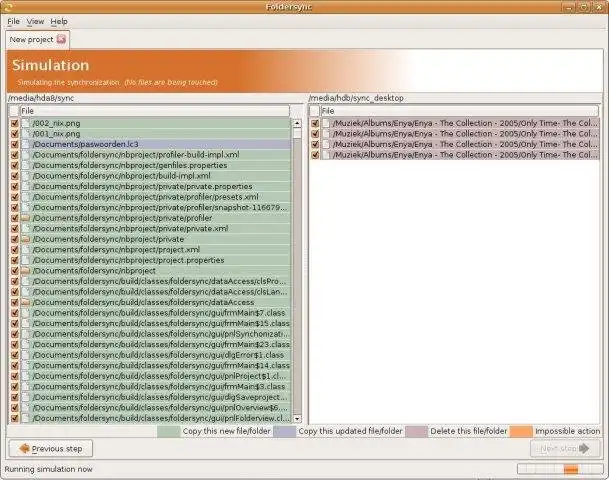Click the file icon next to paswoorden.lc3
The width and height of the screenshot is (609, 480).
[x=25, y=144]
